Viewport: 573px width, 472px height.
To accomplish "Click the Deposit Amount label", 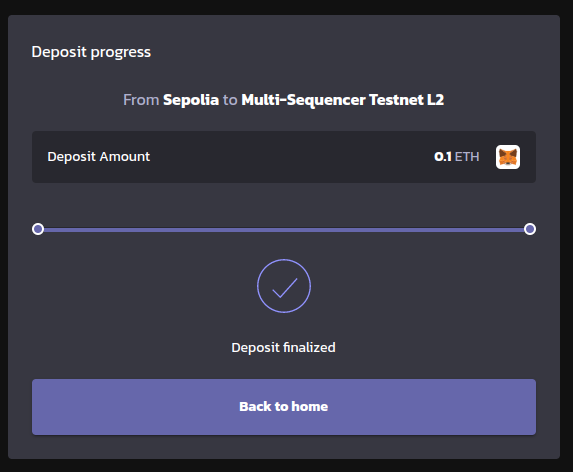I will [99, 157].
